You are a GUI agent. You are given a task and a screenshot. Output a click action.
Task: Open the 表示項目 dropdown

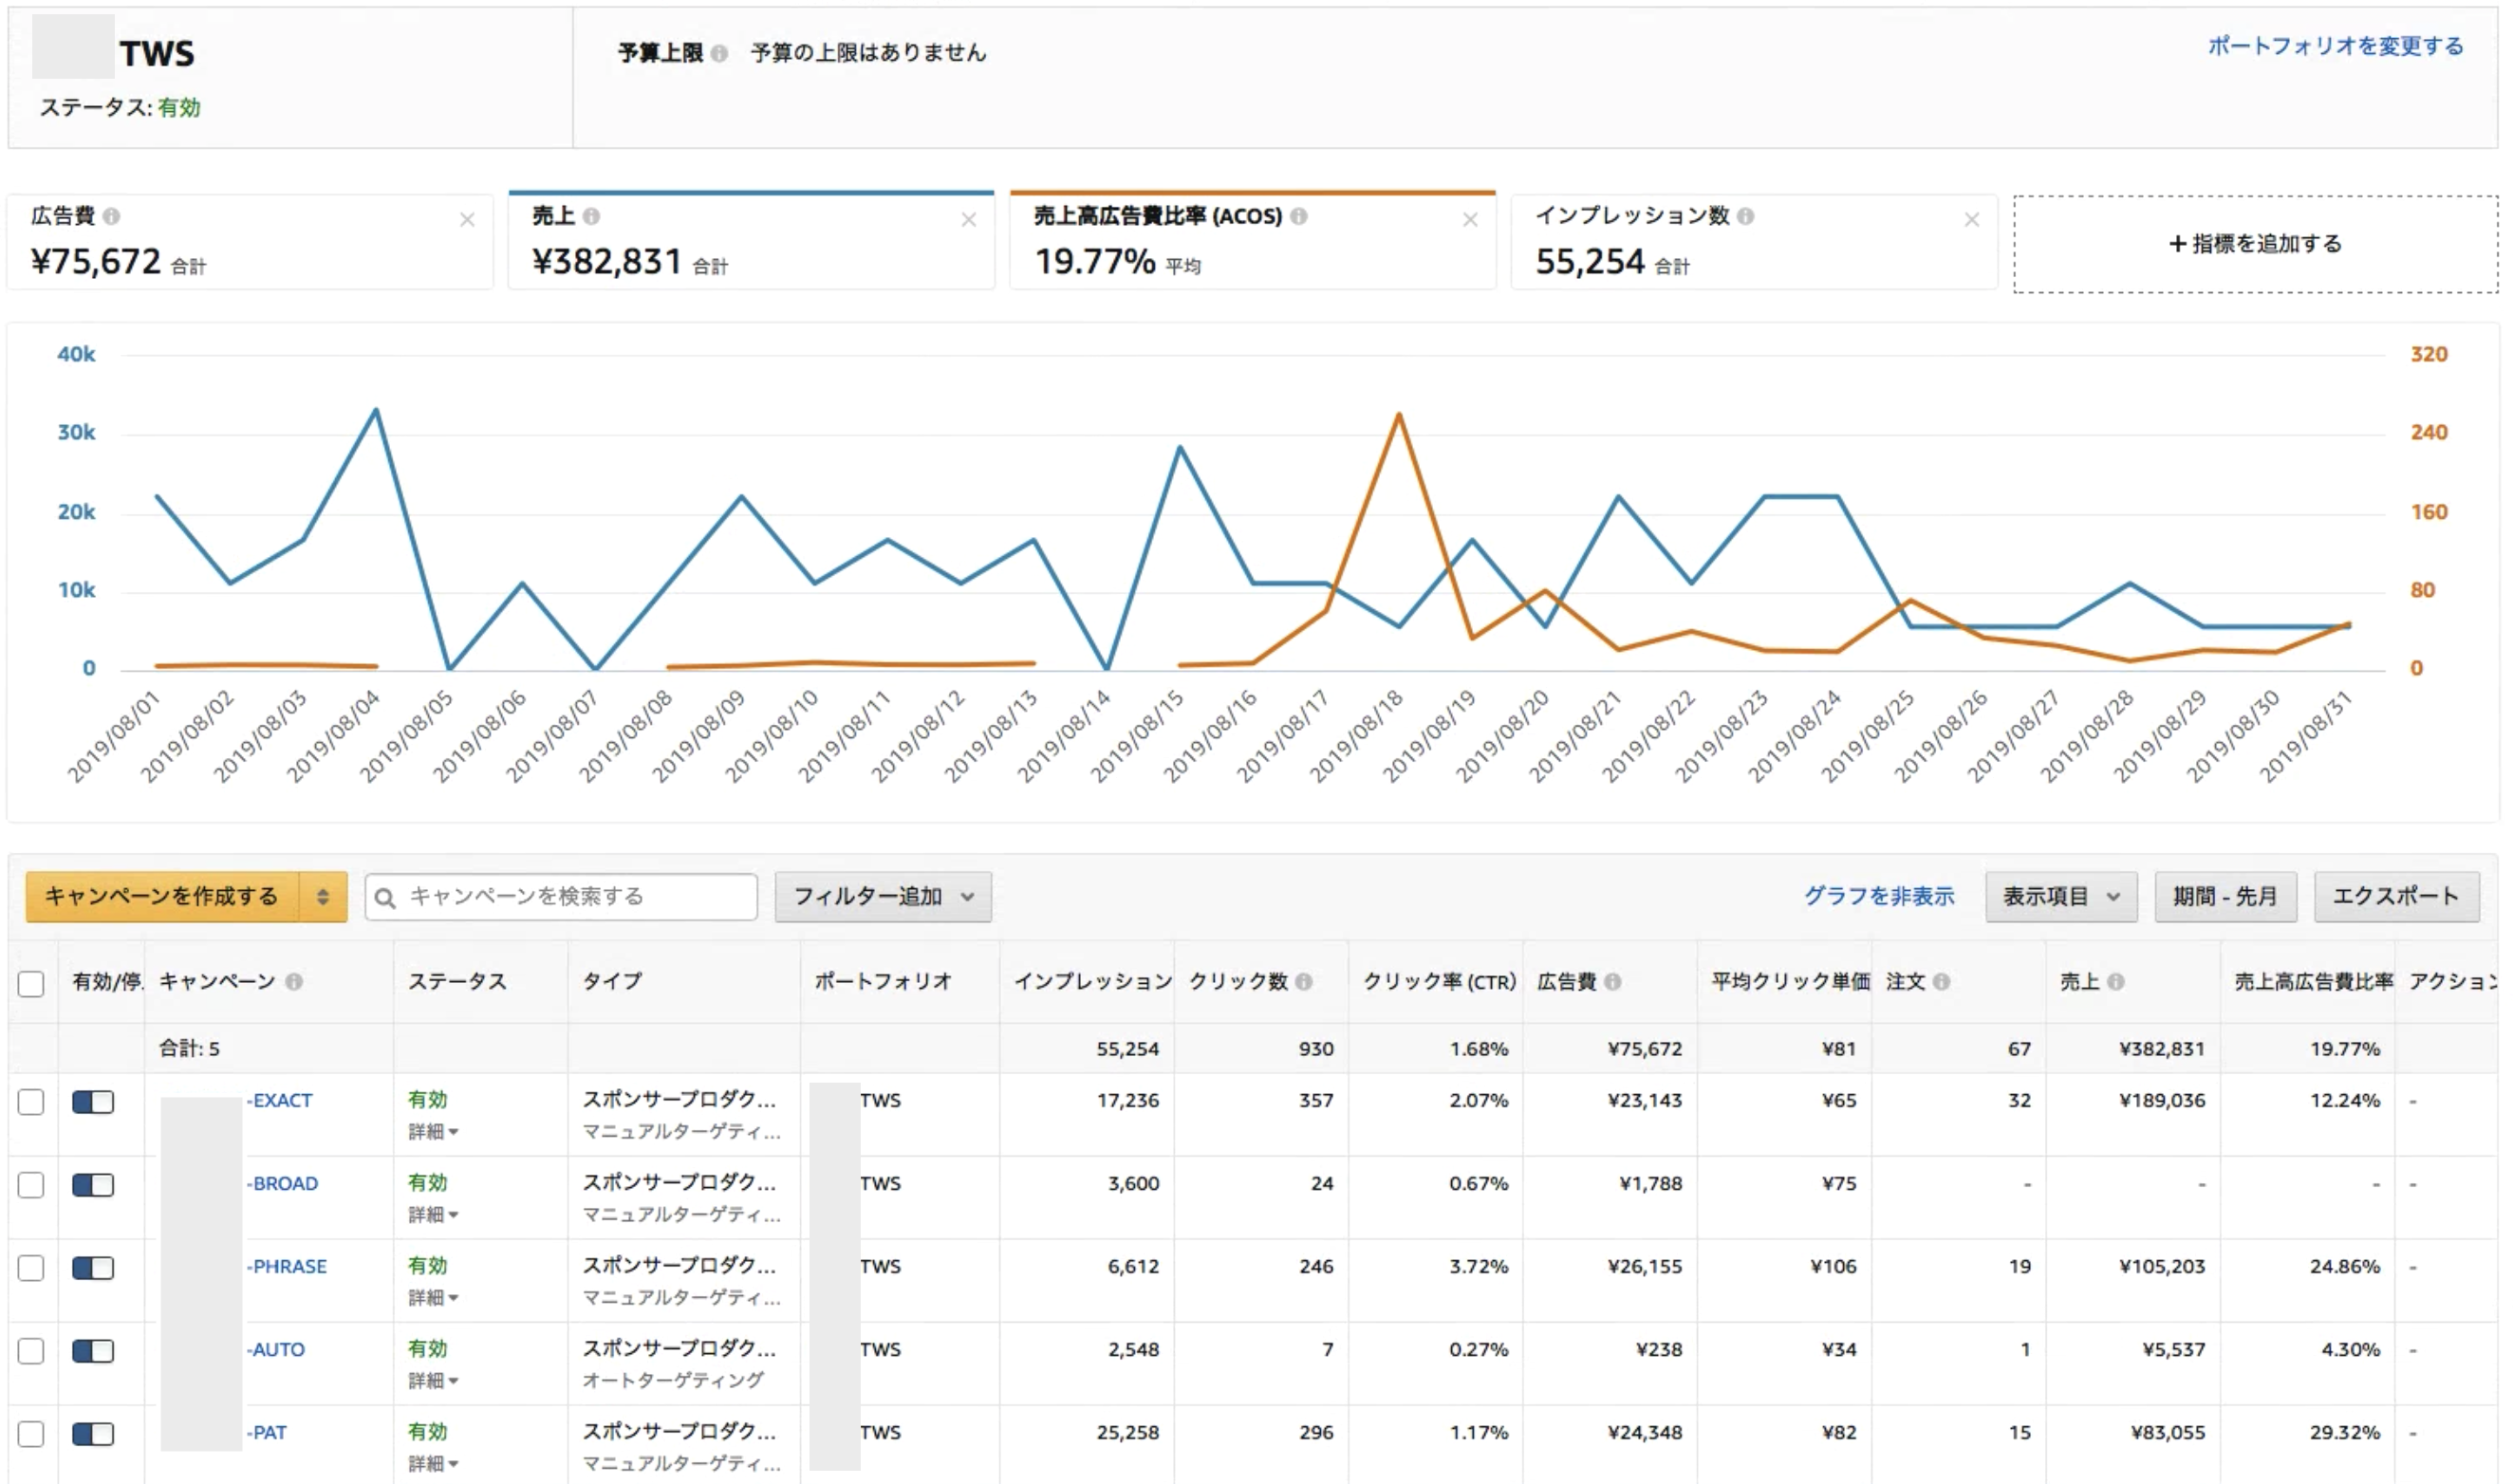(2061, 897)
